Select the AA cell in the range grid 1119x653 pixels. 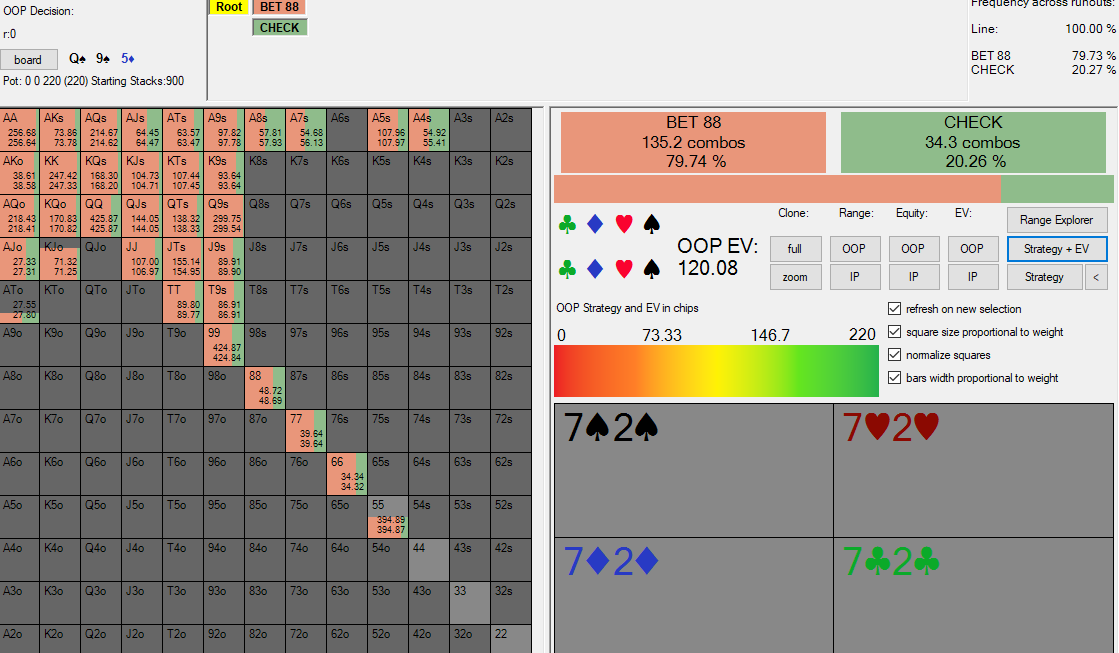tap(19, 129)
